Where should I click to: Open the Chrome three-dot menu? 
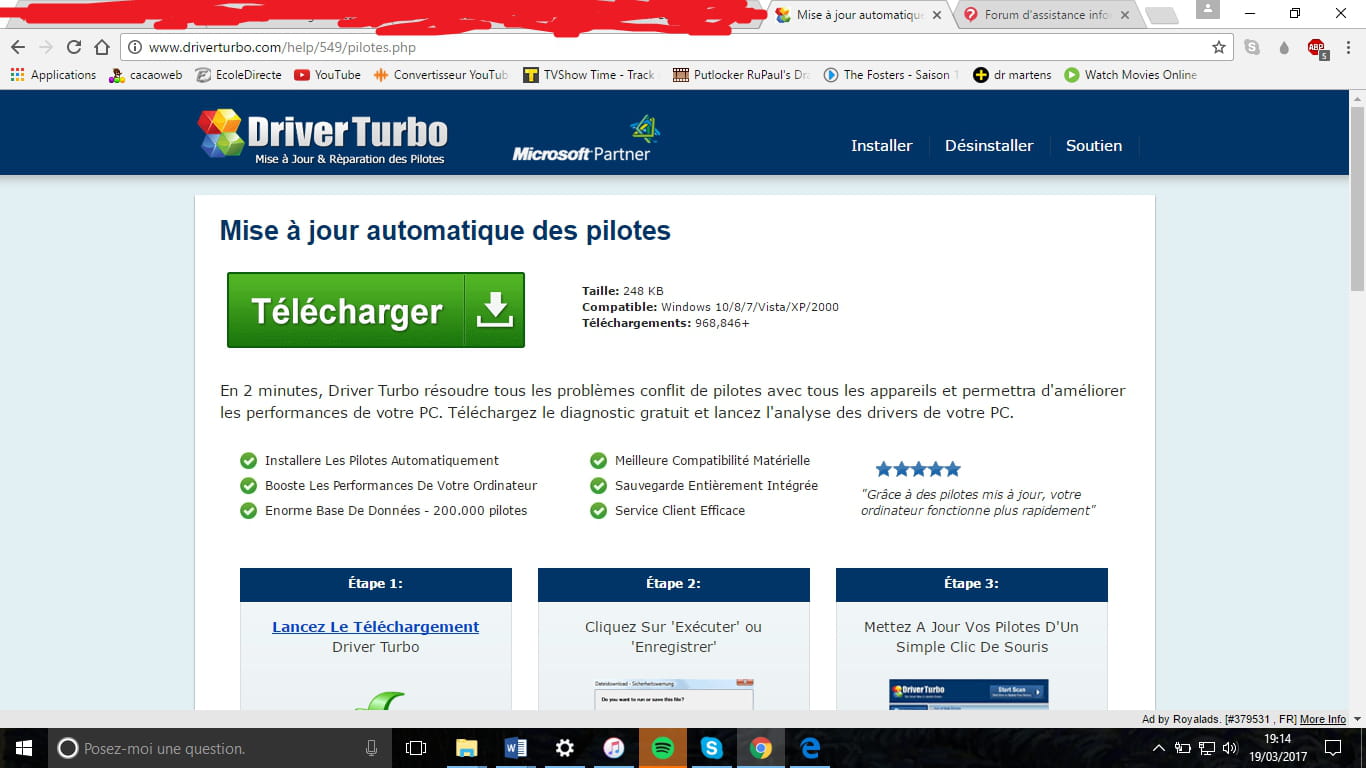(1349, 47)
